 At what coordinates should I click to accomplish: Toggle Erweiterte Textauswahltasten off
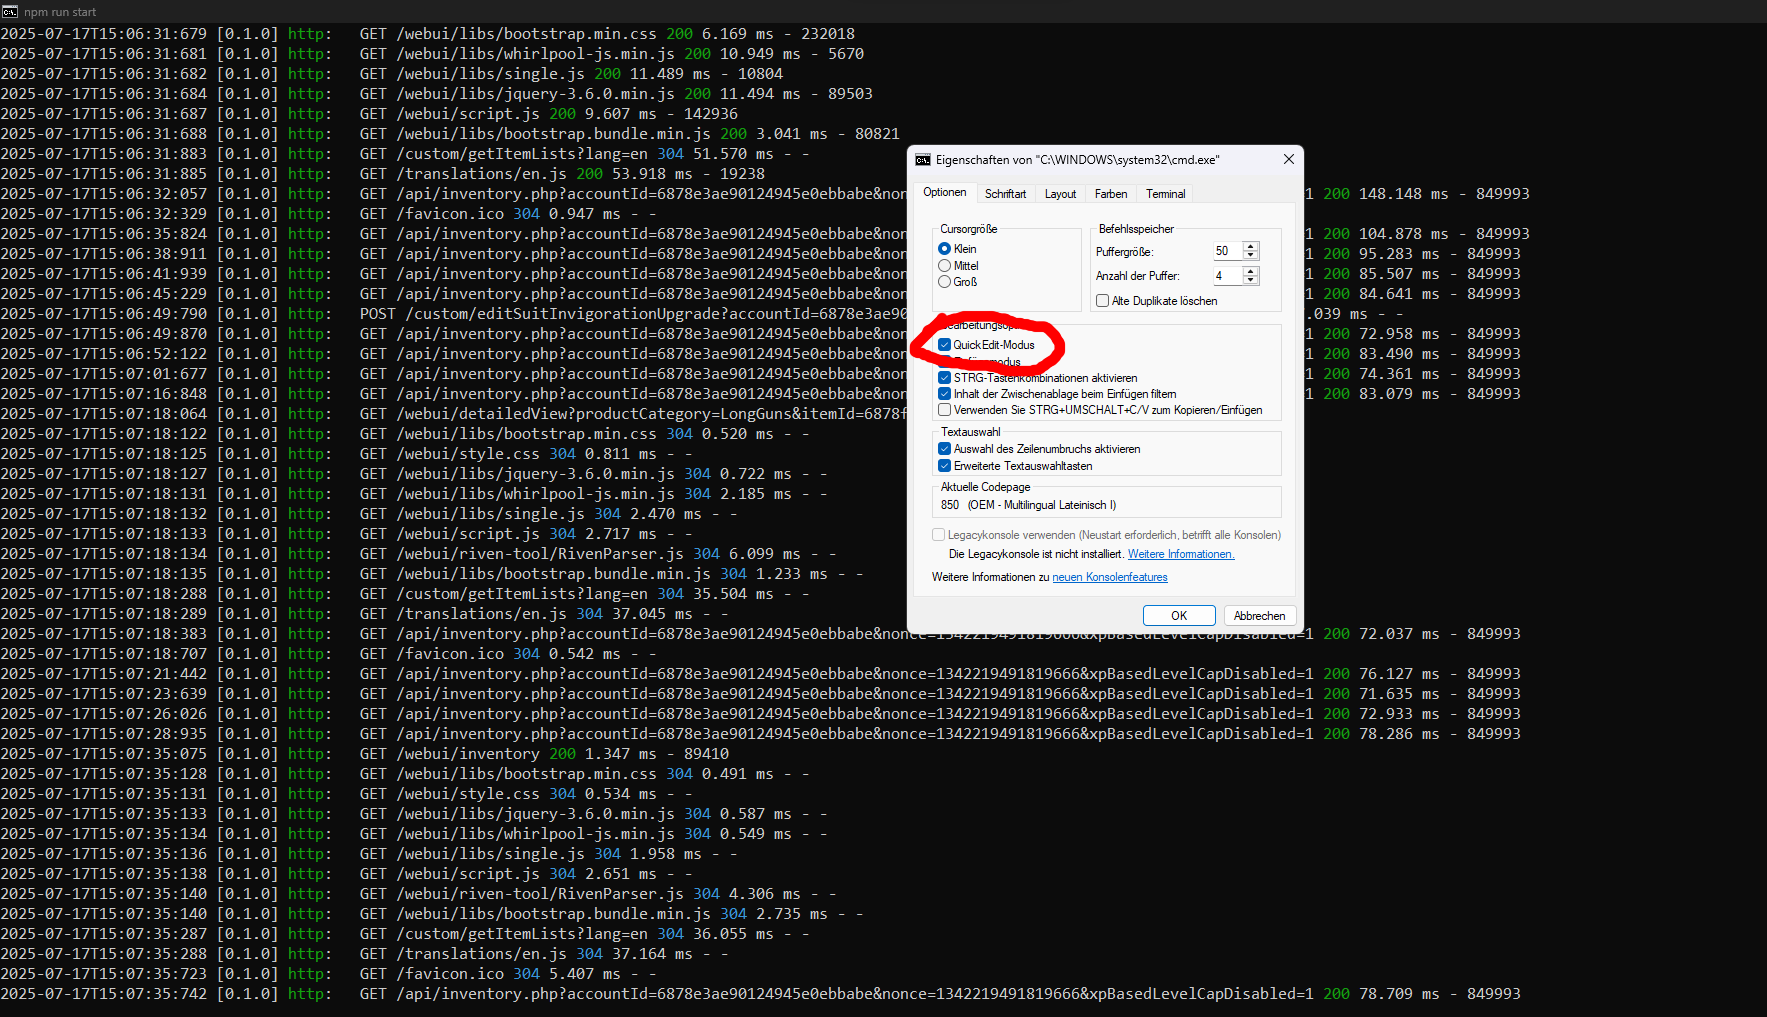point(944,466)
